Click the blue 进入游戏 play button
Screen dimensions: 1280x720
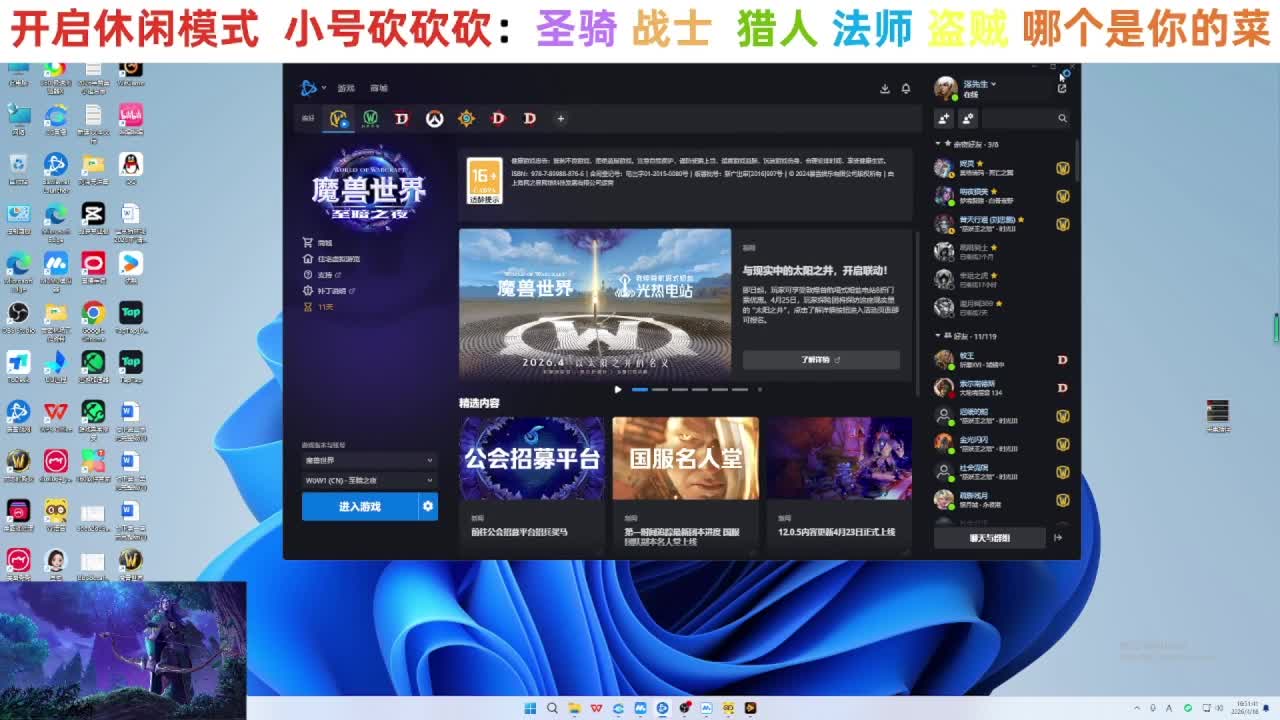point(360,507)
